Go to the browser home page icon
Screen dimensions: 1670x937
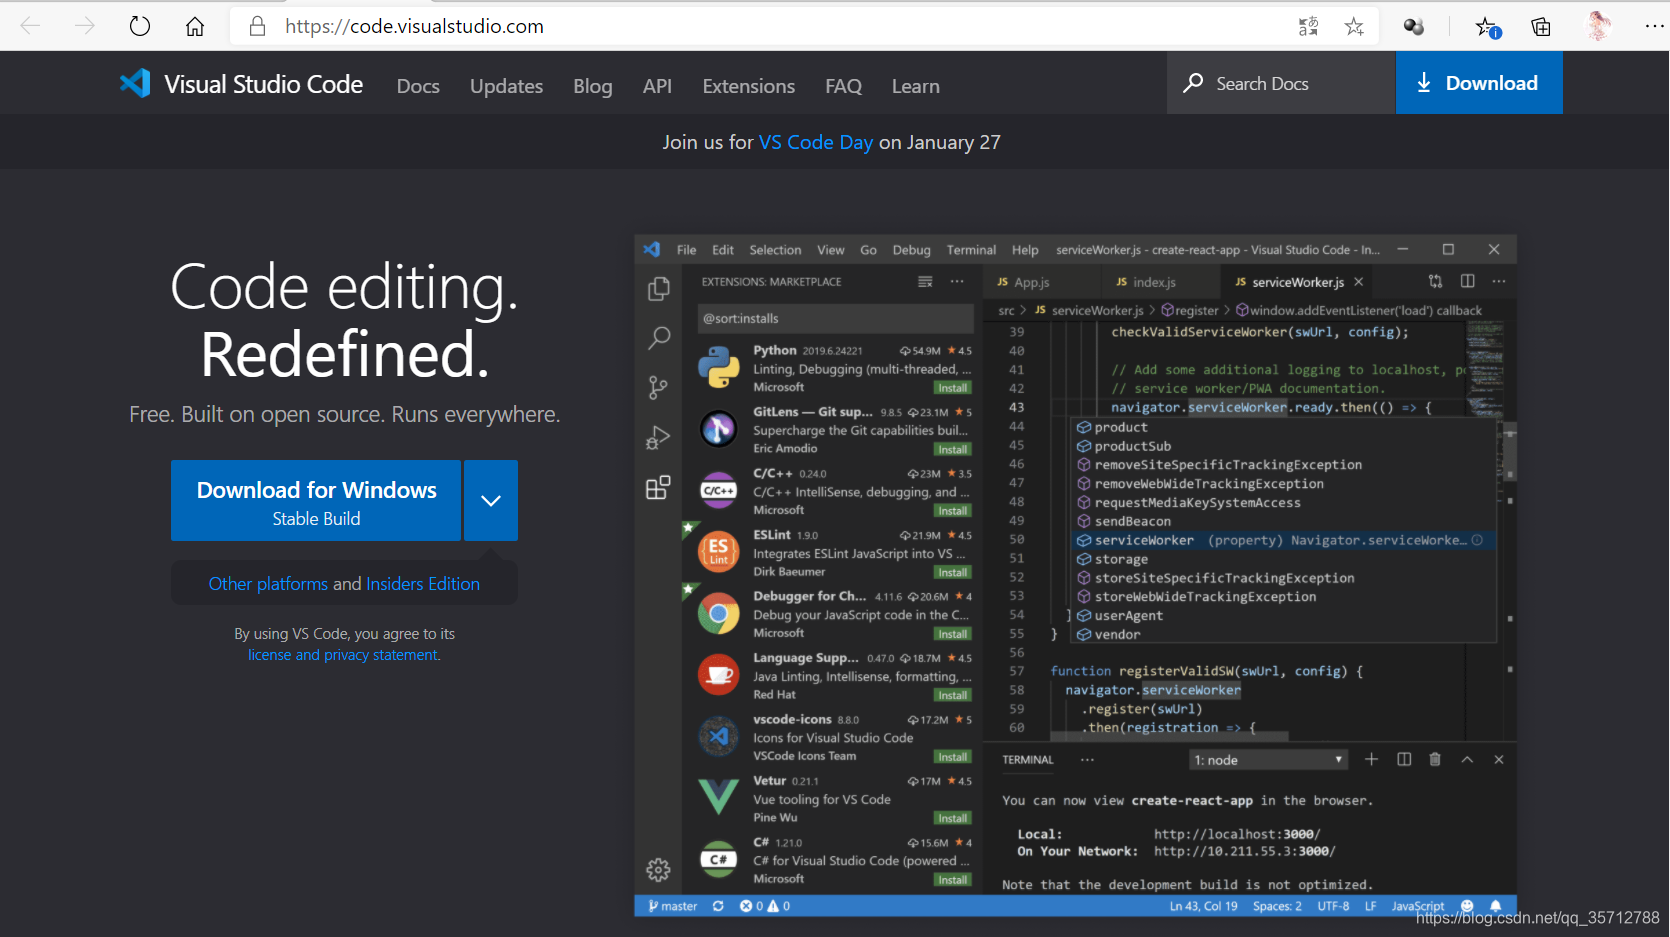(x=195, y=26)
